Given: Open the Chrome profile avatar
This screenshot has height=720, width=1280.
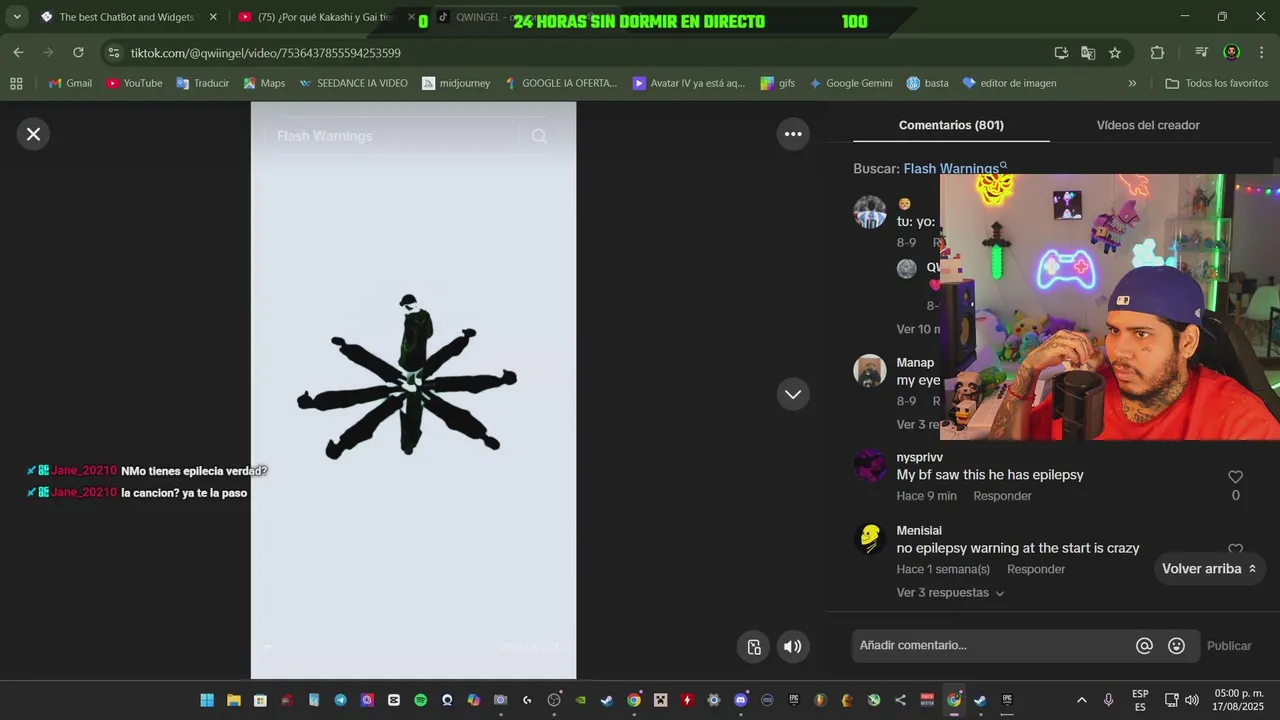Looking at the screenshot, I should [x=1232, y=53].
